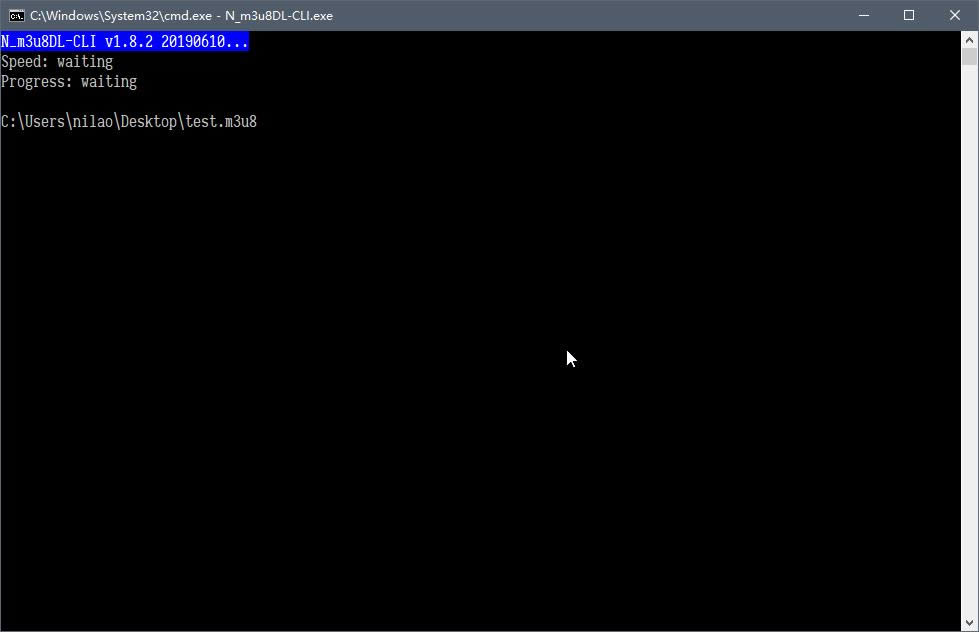Viewport: 979px width, 632px height.
Task: Click the 'Speed: waiting' line
Action: (x=57, y=61)
